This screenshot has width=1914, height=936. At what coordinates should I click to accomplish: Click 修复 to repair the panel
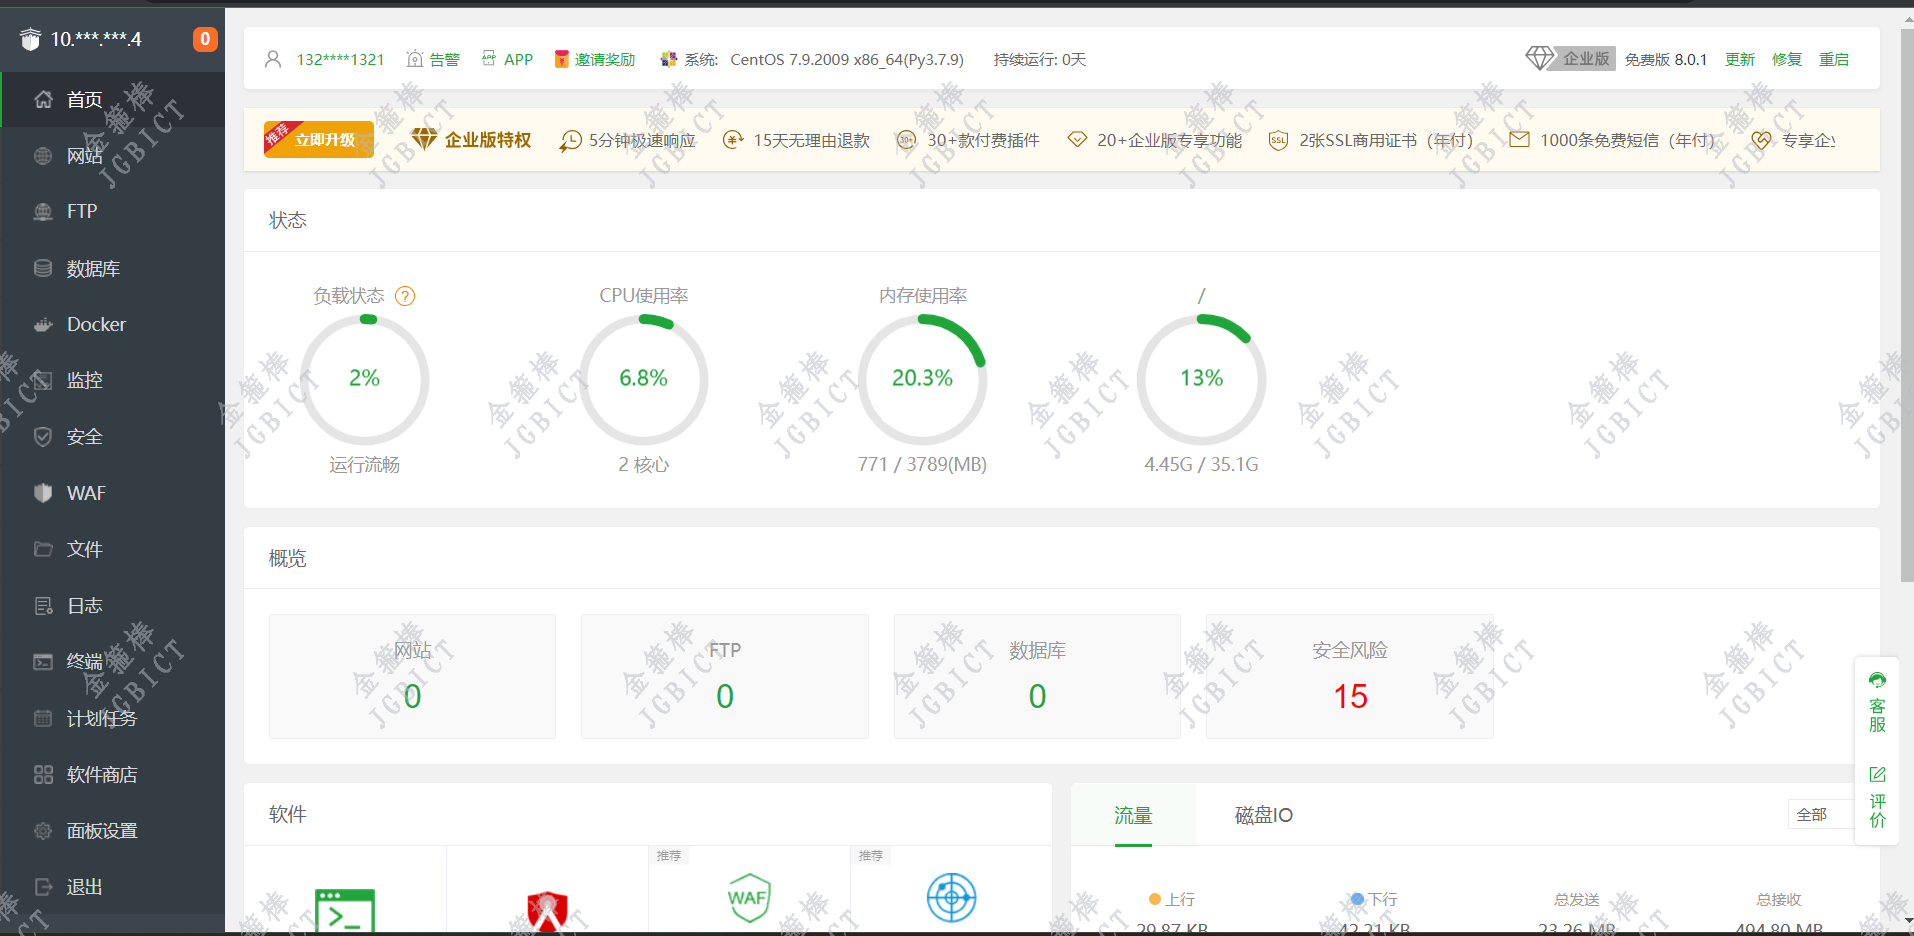pyautogui.click(x=1787, y=59)
